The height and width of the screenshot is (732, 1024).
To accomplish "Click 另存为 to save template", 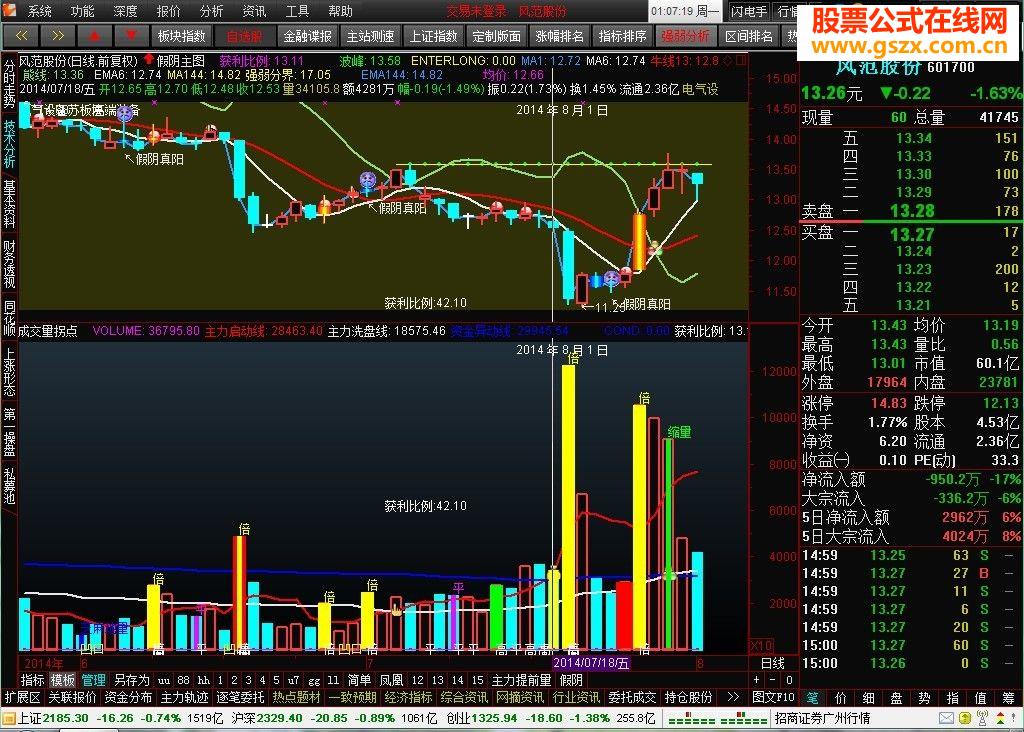I will click(131, 680).
